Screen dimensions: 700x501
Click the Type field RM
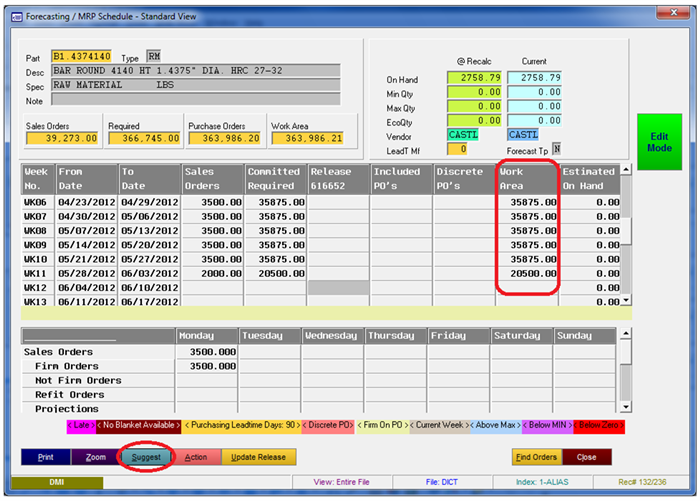pos(154,56)
